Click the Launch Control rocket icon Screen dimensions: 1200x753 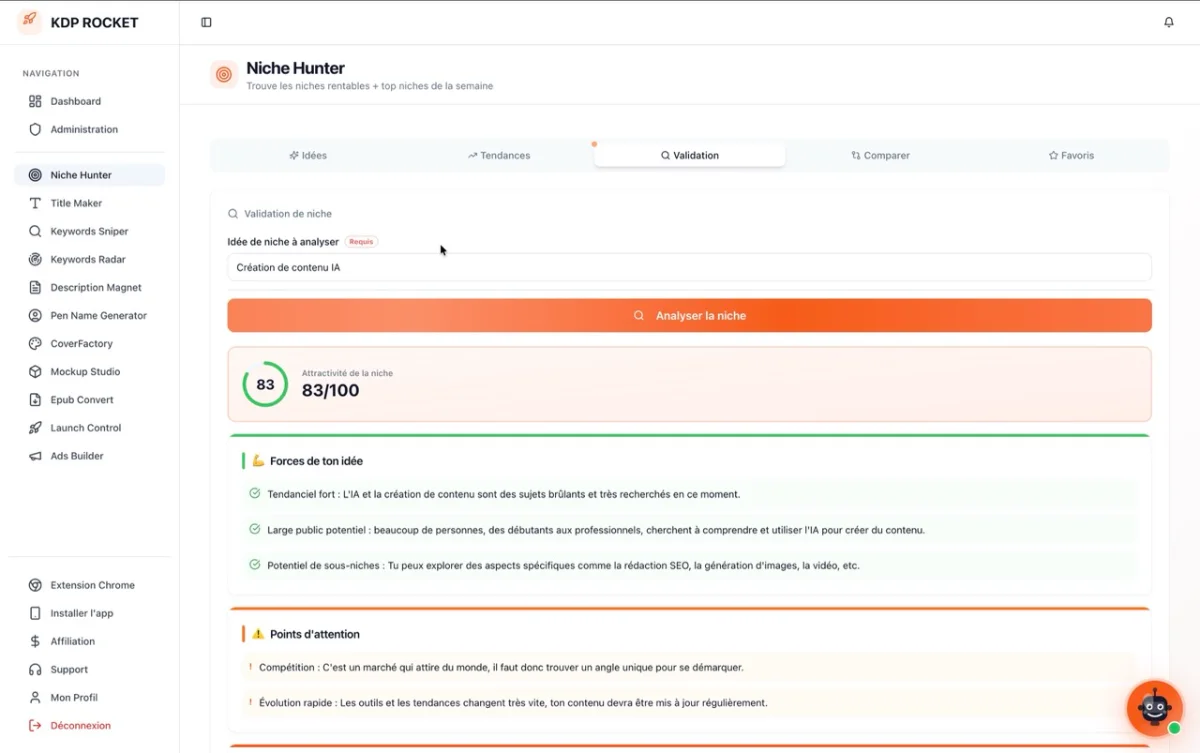[x=35, y=427]
